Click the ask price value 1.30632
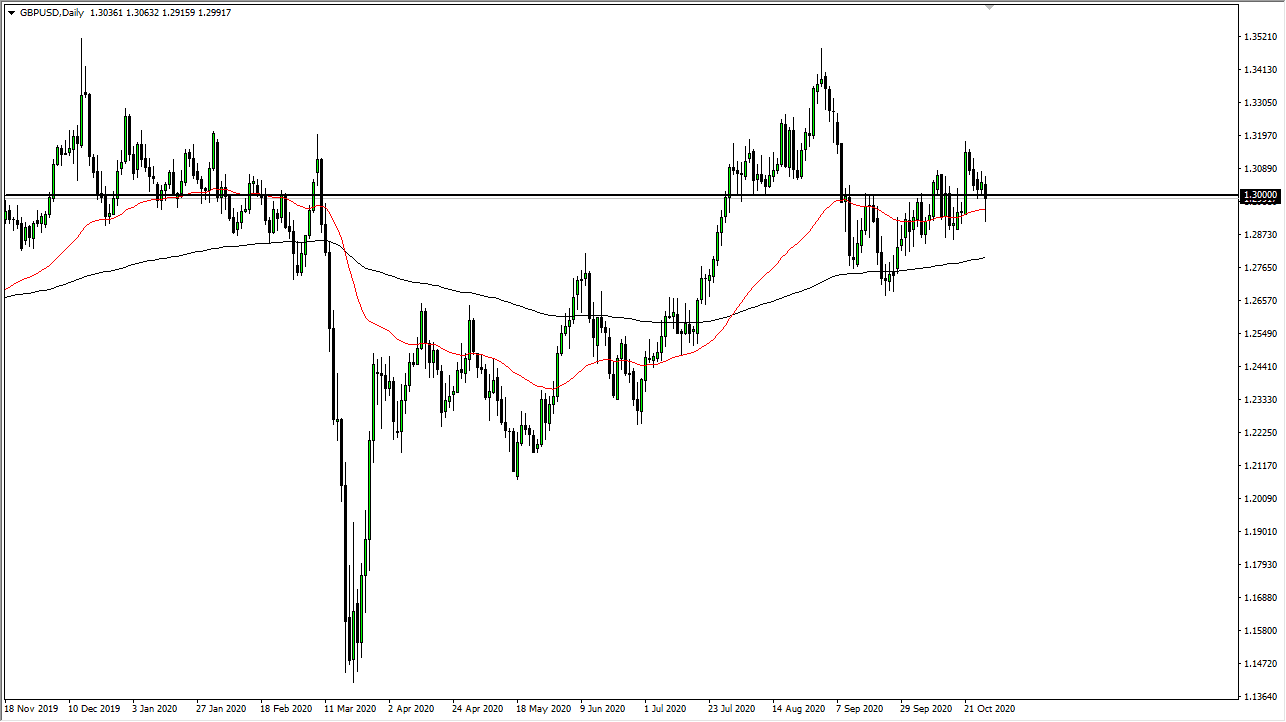1286x722 pixels. [142, 13]
